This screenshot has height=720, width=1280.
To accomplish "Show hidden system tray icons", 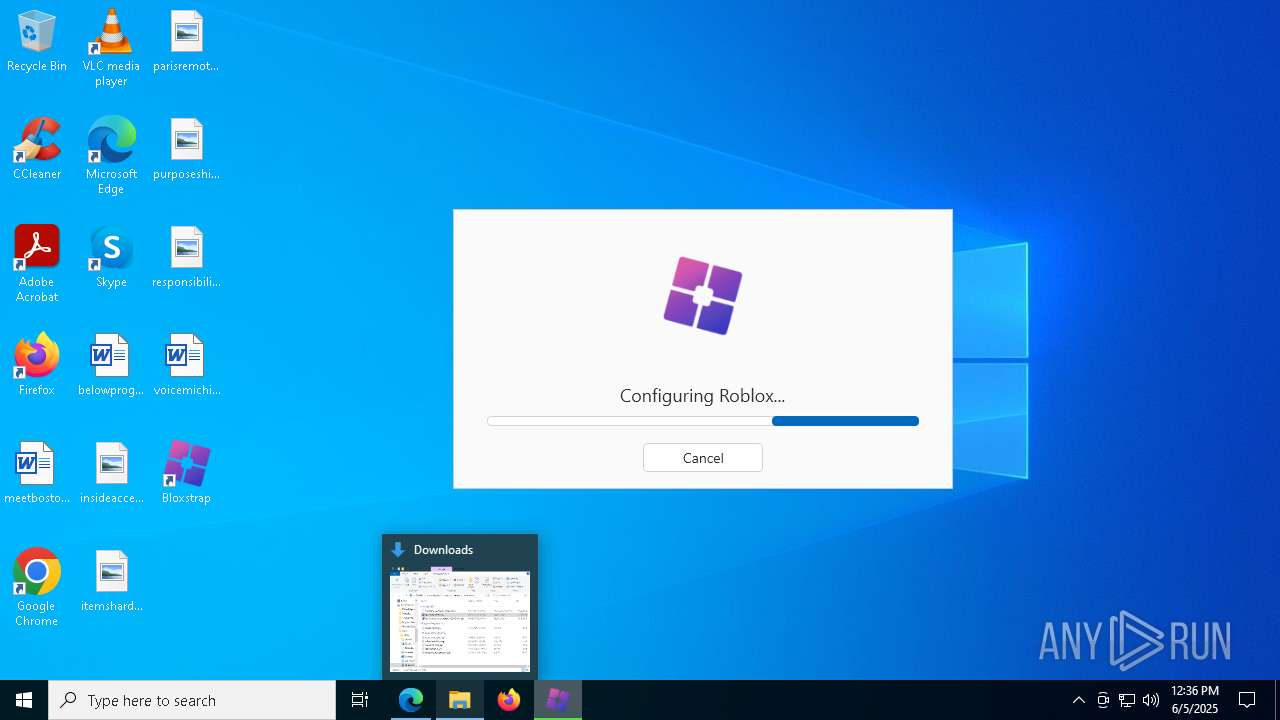I will [1079, 700].
